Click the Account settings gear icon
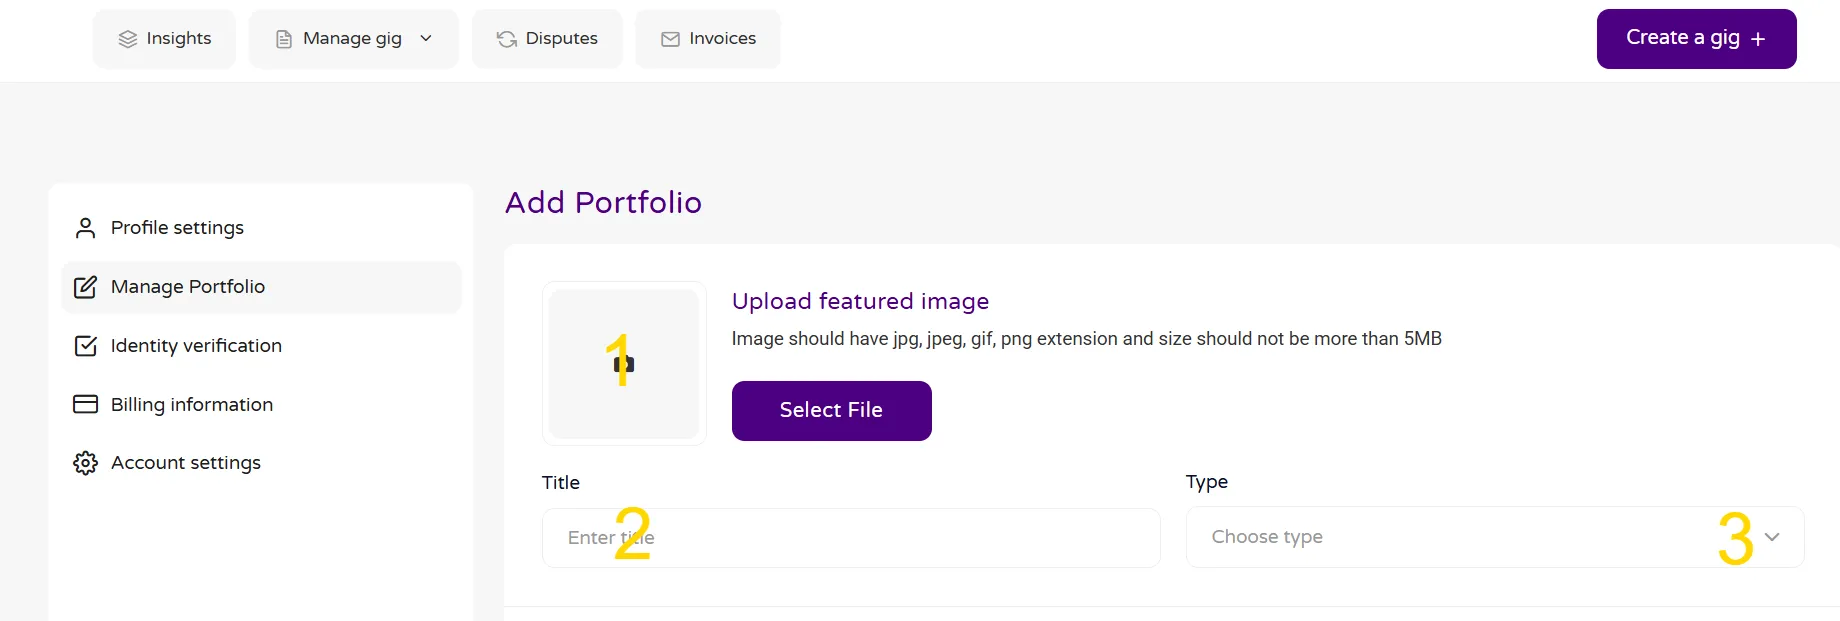Screen dimensions: 1840x621 tap(86, 463)
